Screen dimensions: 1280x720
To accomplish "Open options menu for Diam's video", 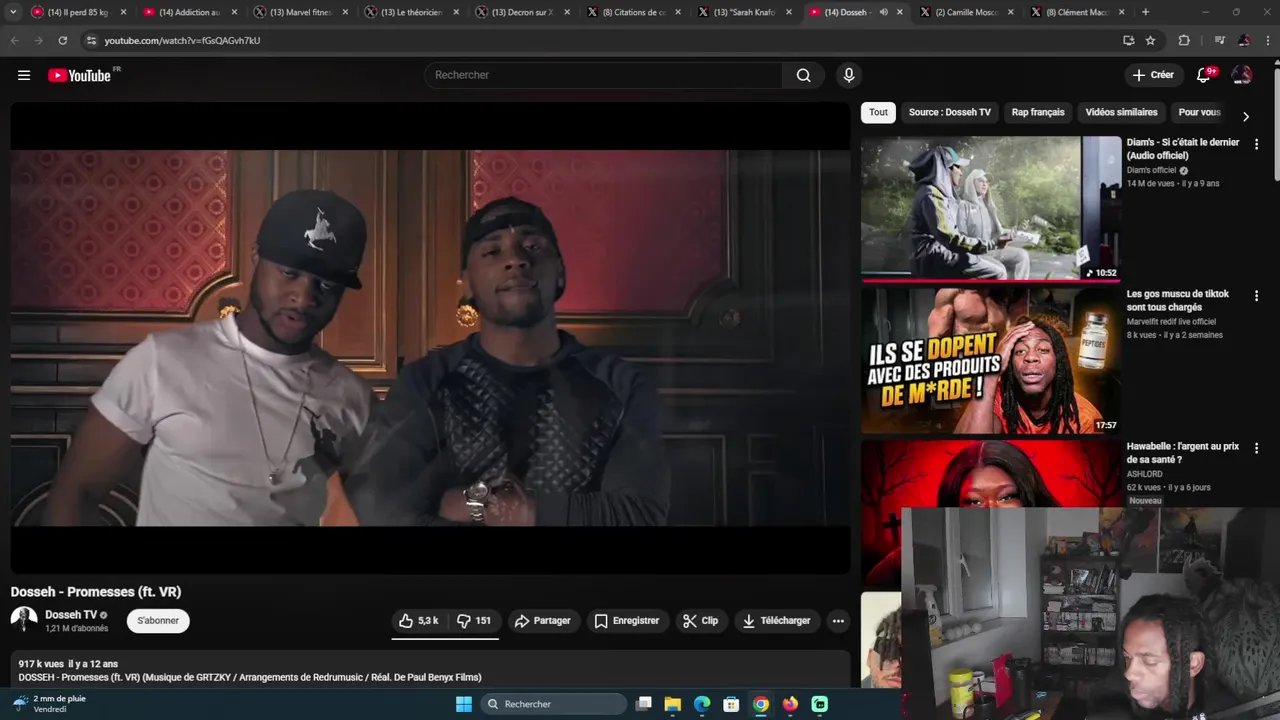I will coord(1256,144).
